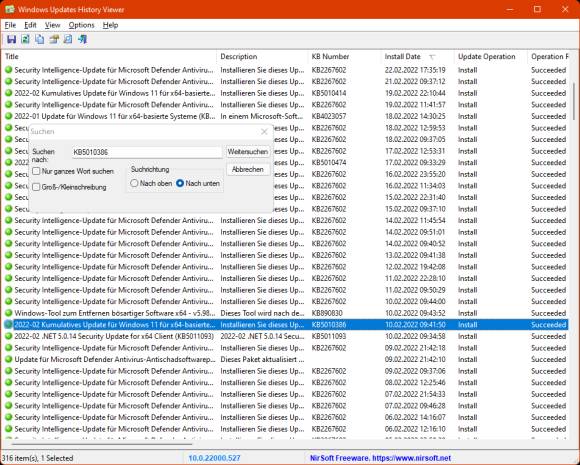Viewport: 580px width, 465px height.
Task: Click green icon of the .NET 5.0.14 row
Action: (9, 336)
